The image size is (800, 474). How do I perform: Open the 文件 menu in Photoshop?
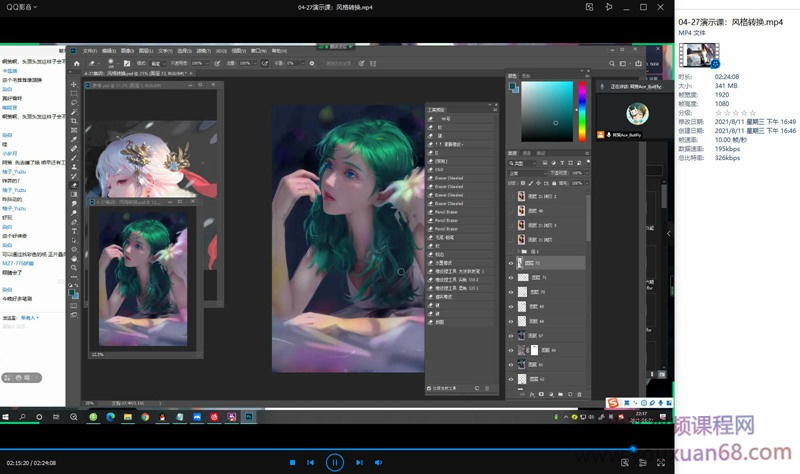[89, 49]
